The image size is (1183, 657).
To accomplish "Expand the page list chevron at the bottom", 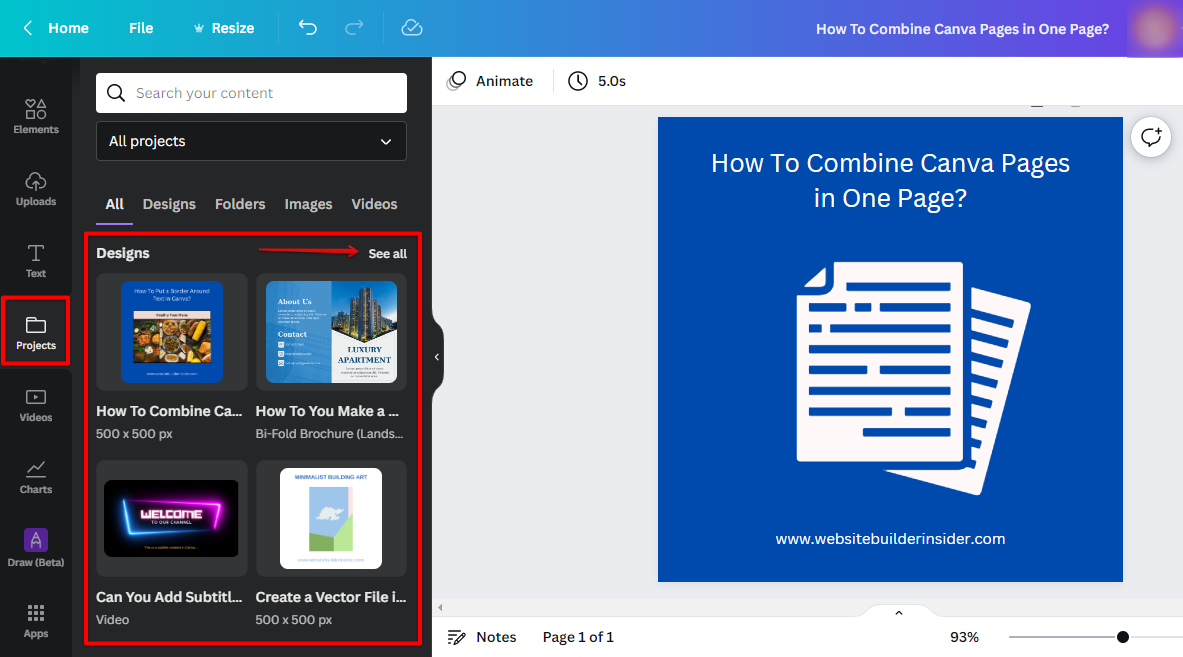I will point(898,613).
